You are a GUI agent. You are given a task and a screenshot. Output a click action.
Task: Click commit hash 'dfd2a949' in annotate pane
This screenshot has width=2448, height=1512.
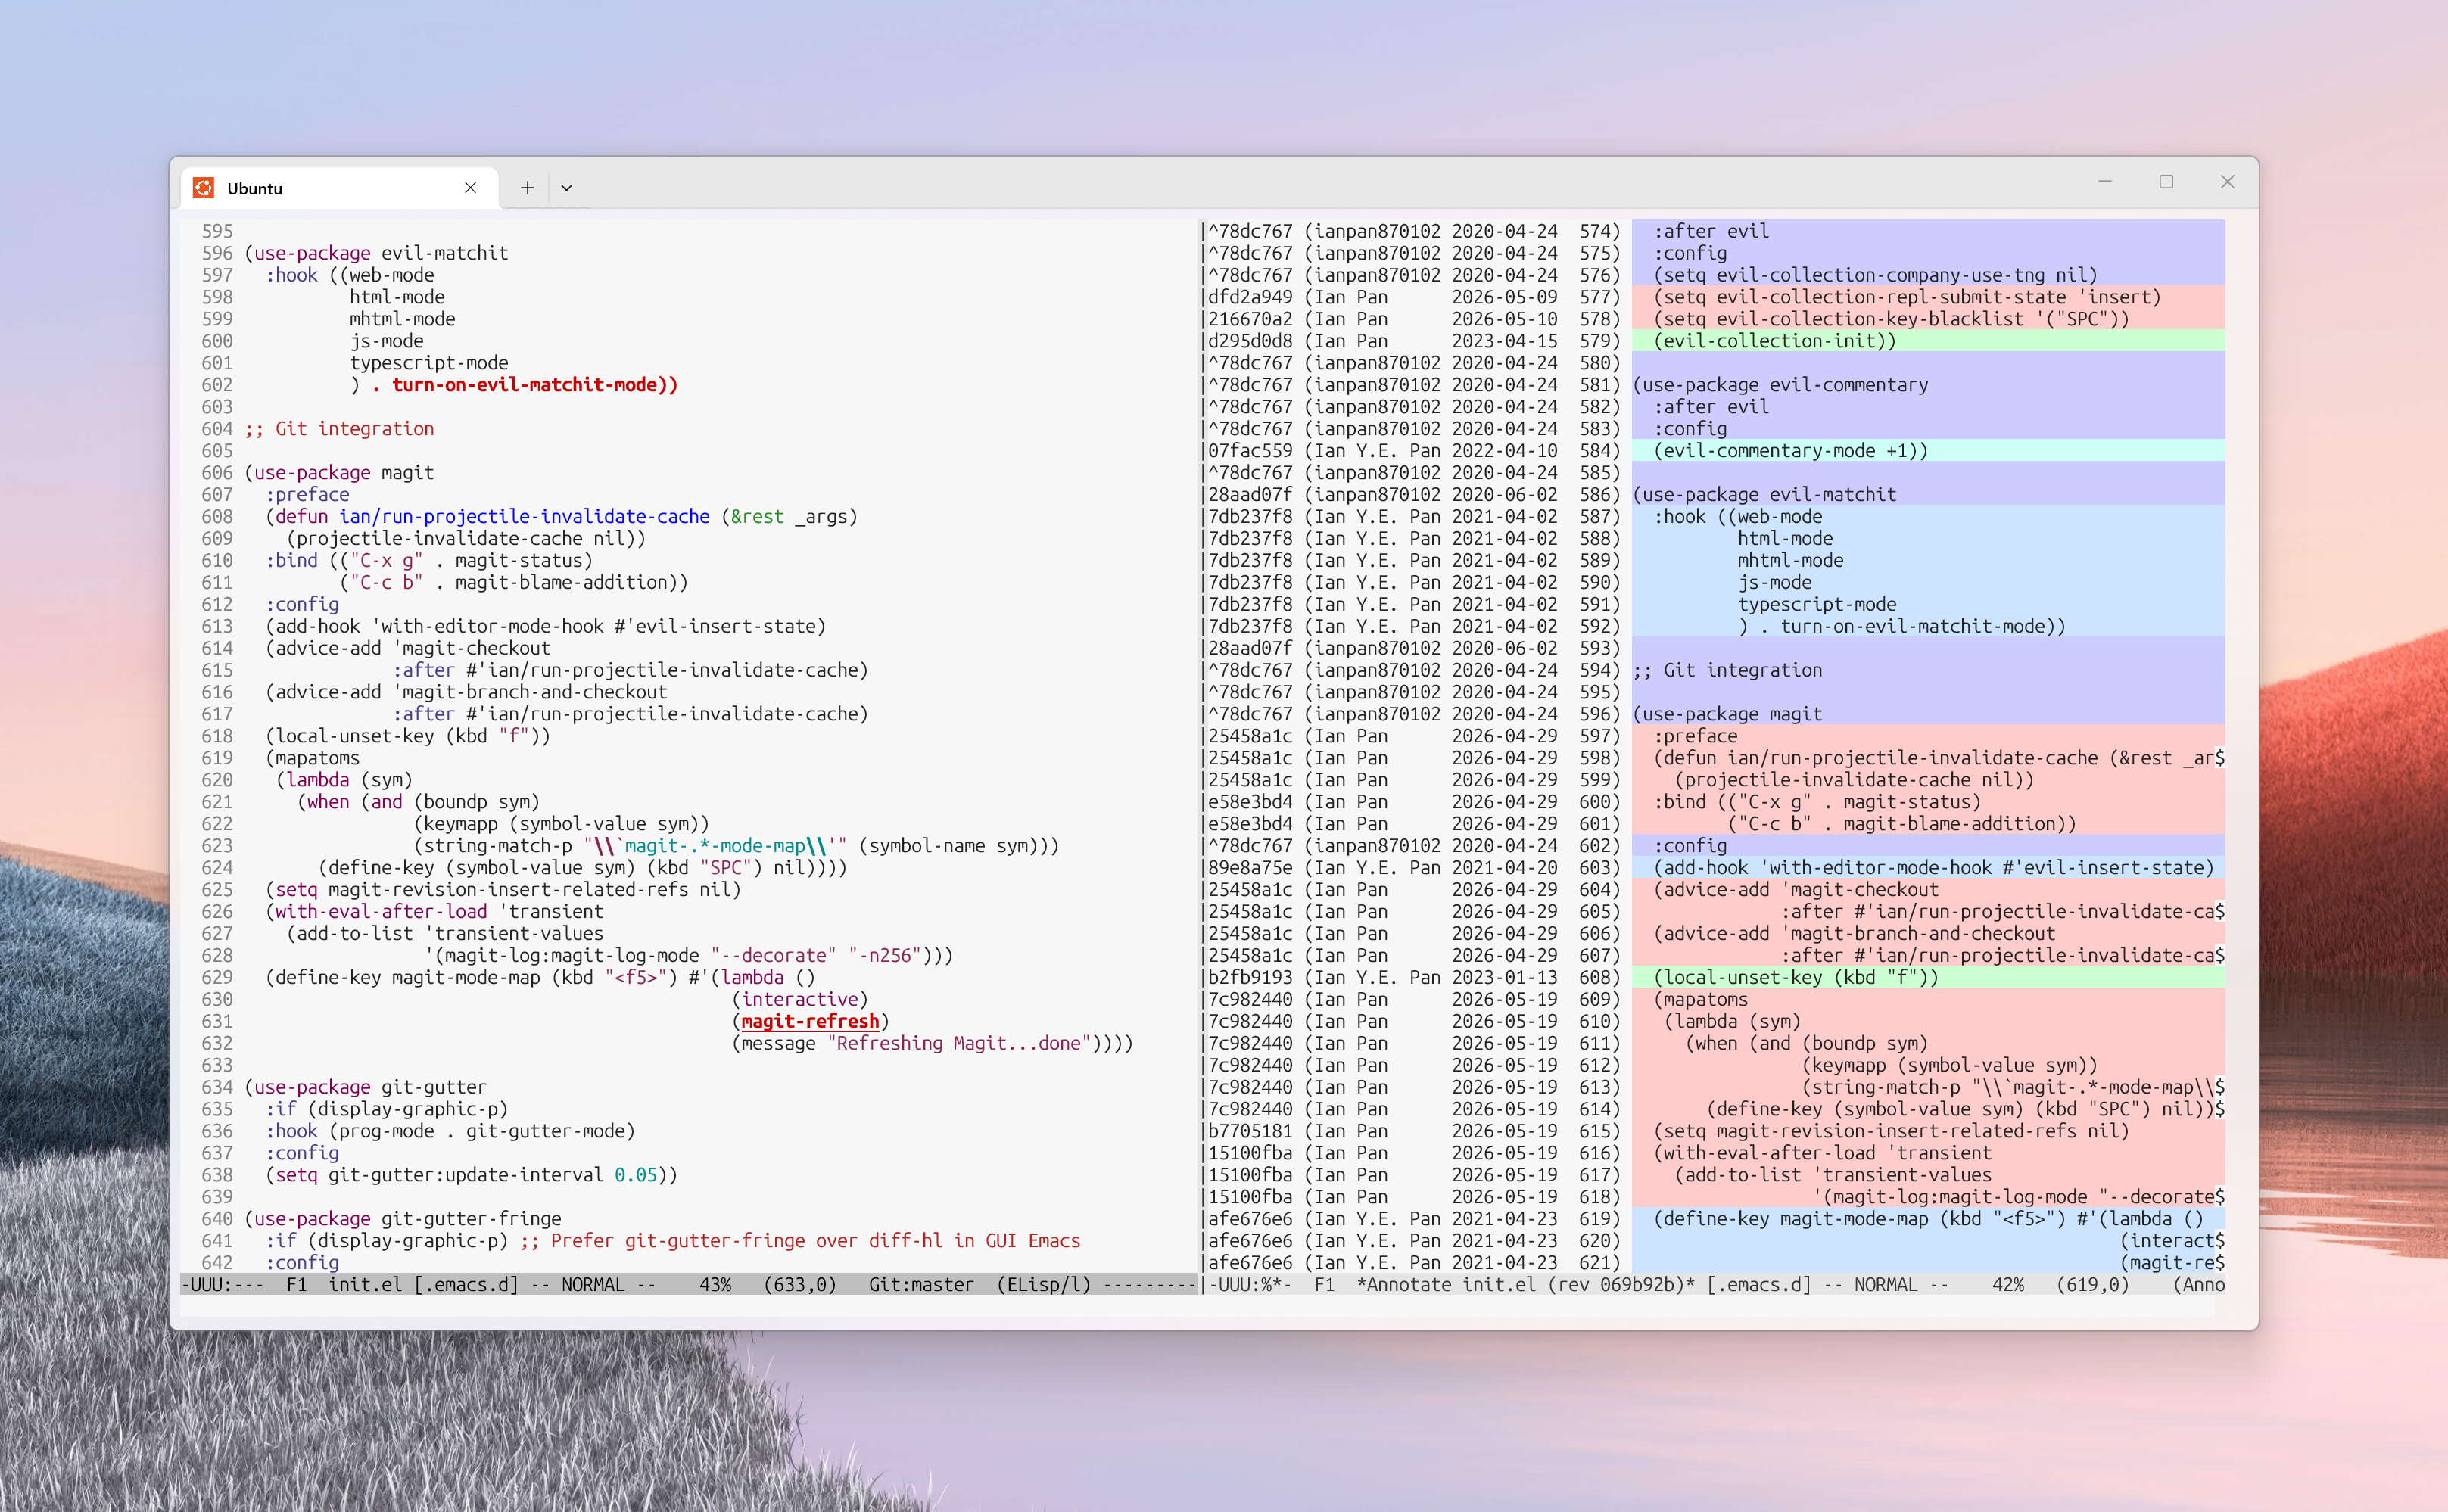pos(1250,298)
